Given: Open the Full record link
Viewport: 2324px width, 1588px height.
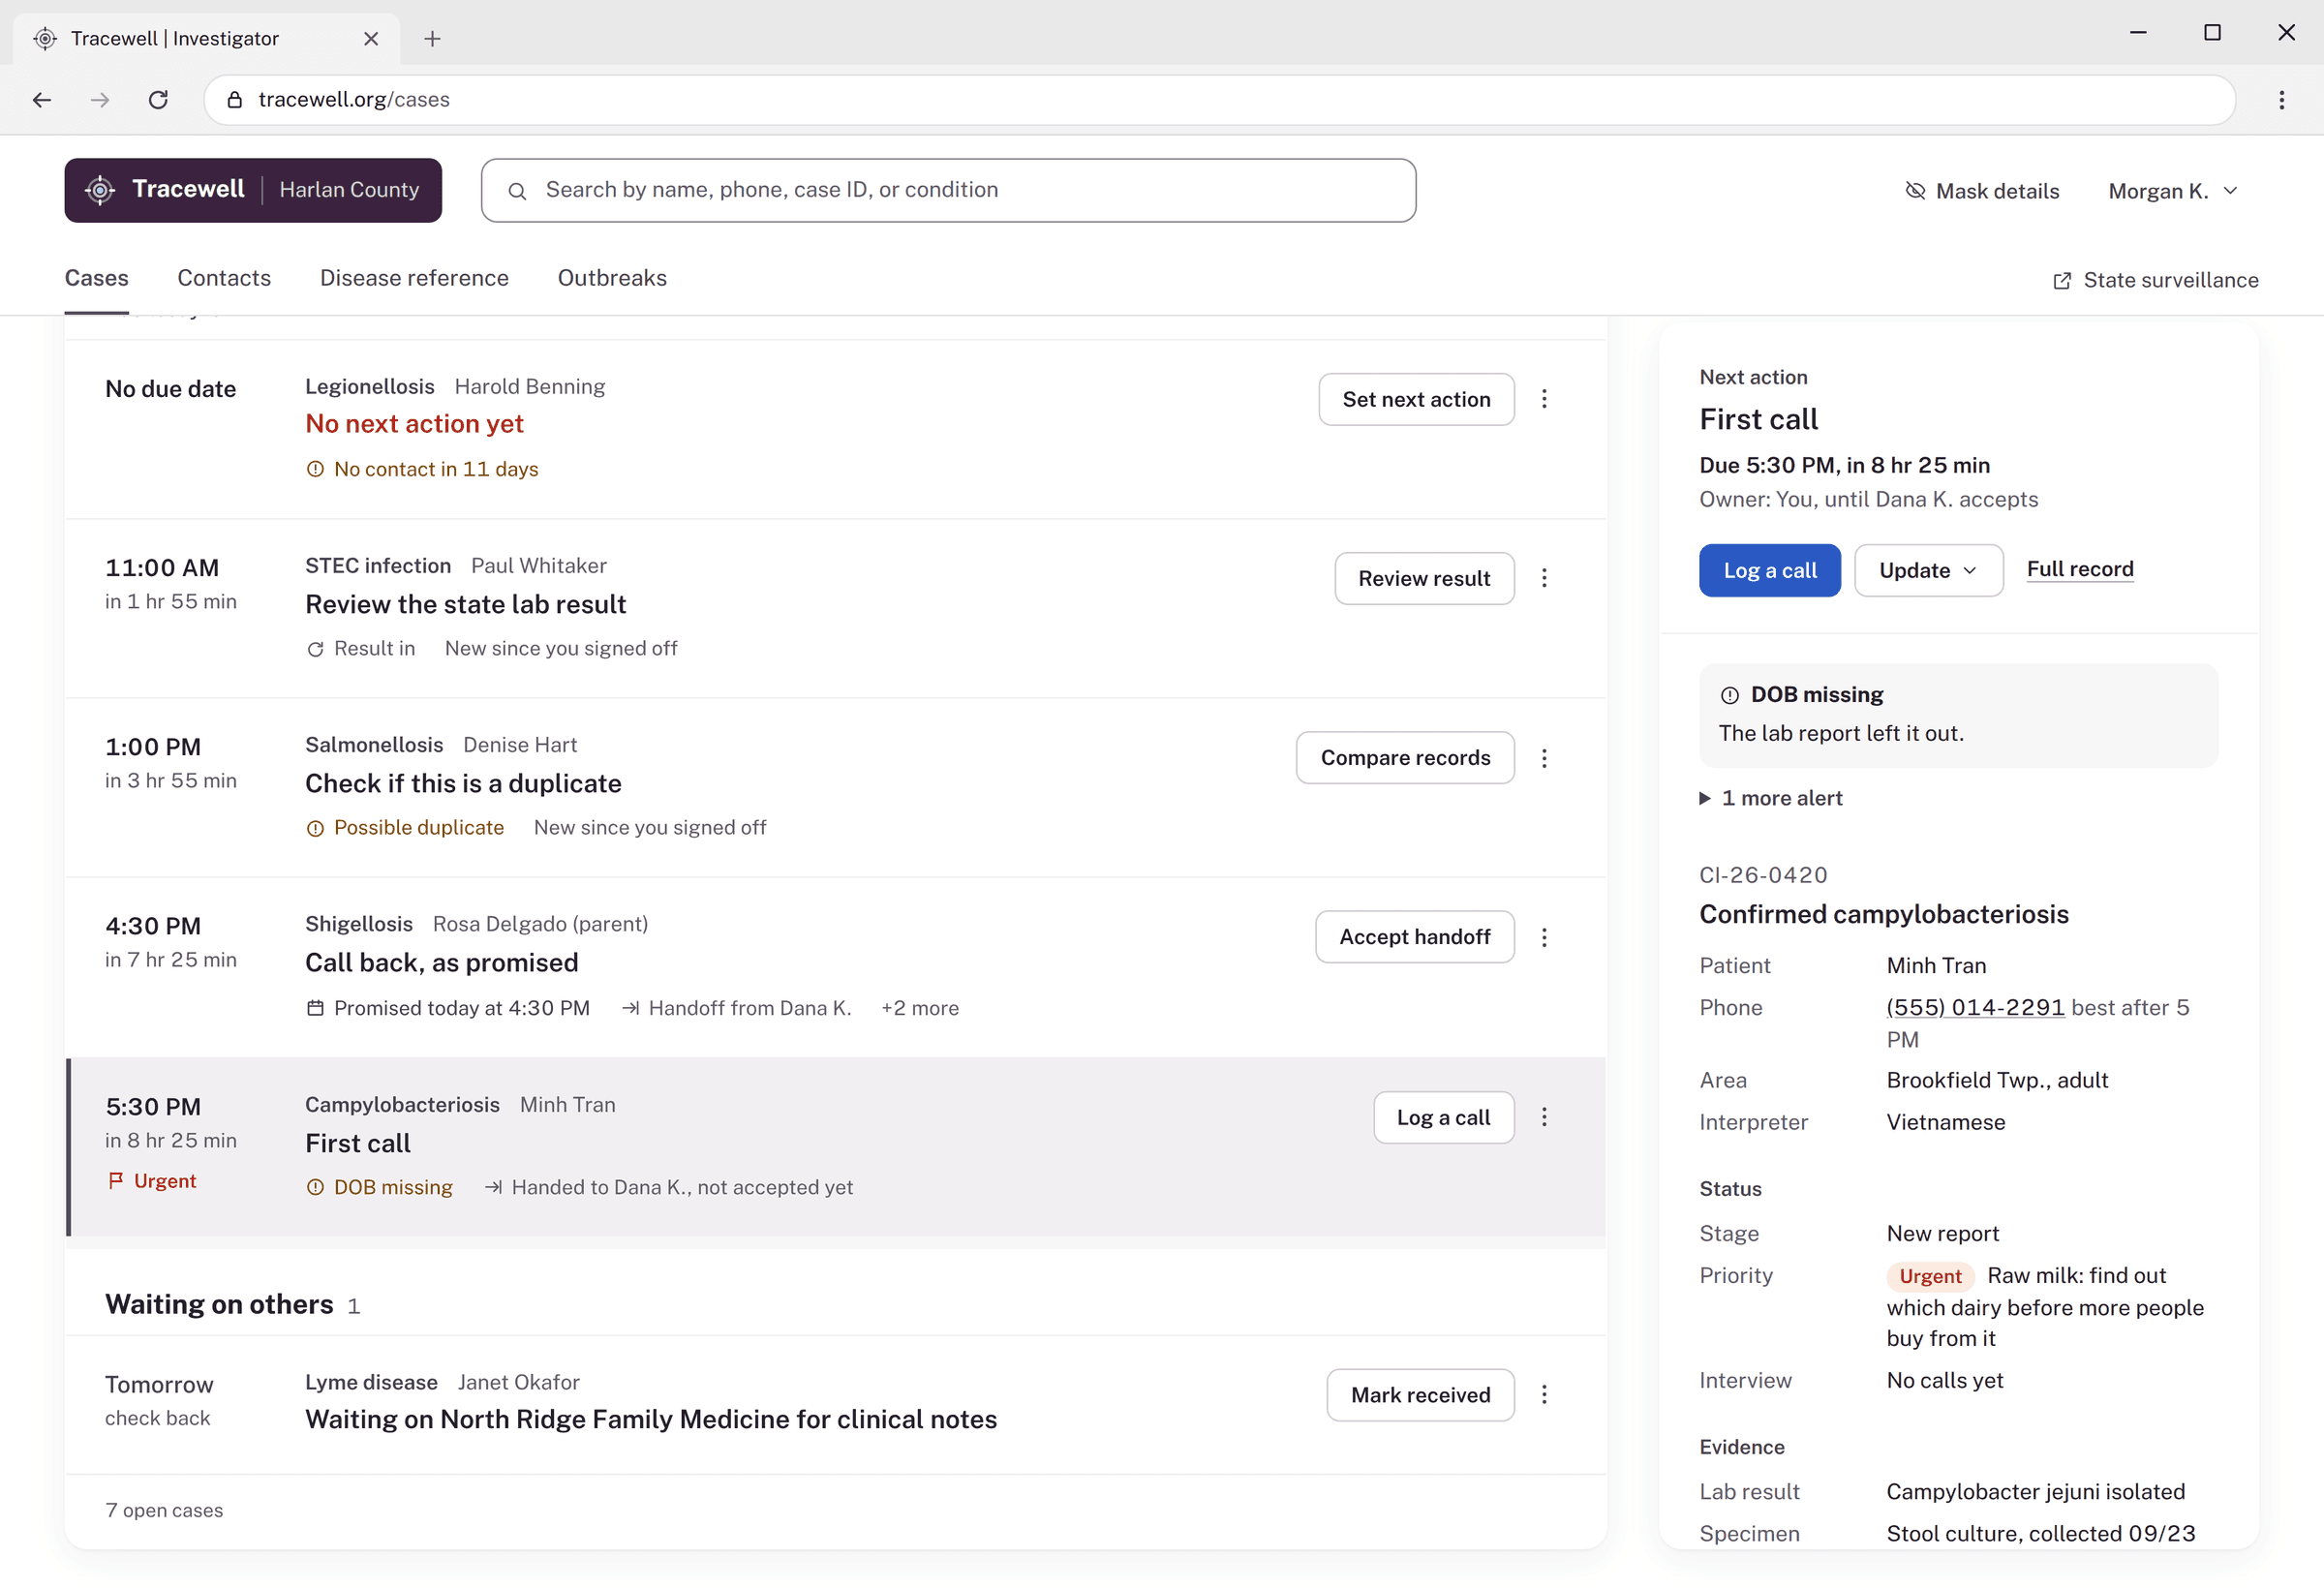Looking at the screenshot, I should [x=2080, y=569].
